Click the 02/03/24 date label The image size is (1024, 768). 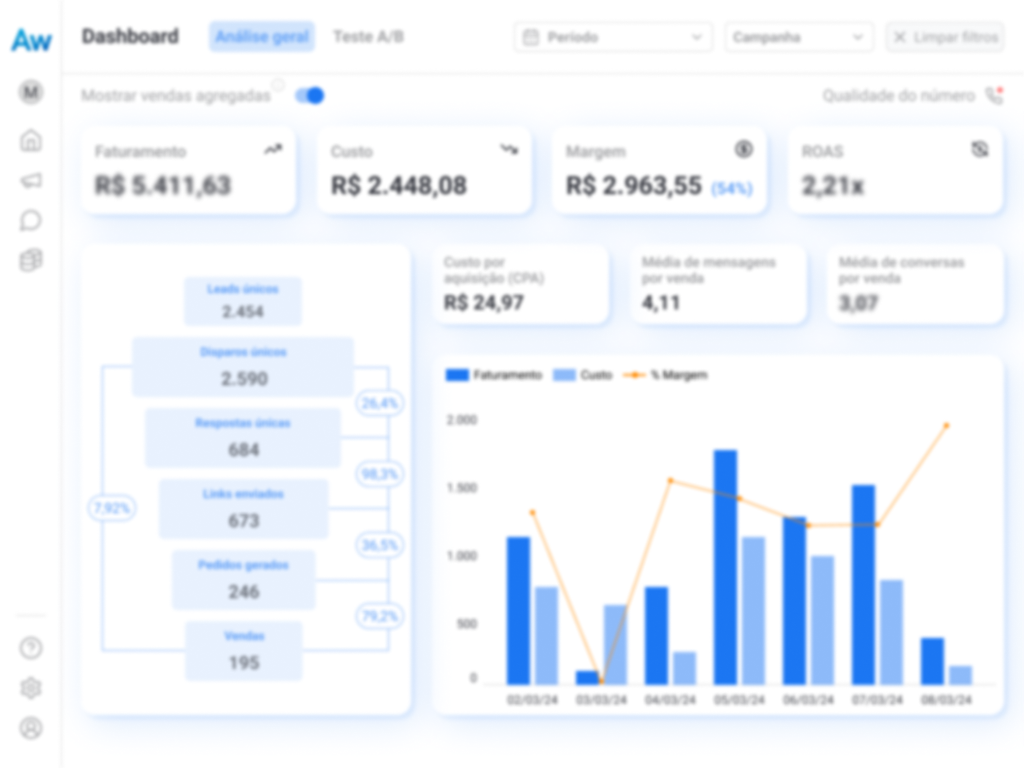pos(532,699)
